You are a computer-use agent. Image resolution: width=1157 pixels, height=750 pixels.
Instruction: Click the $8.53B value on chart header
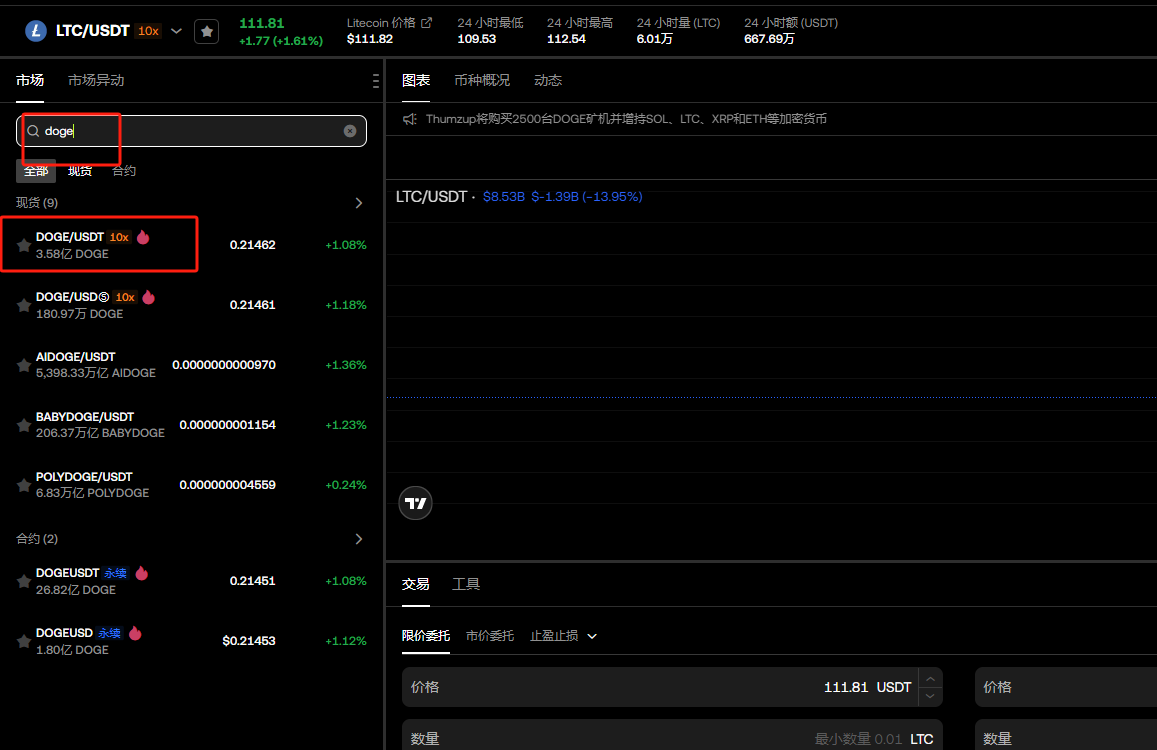pyautogui.click(x=504, y=196)
